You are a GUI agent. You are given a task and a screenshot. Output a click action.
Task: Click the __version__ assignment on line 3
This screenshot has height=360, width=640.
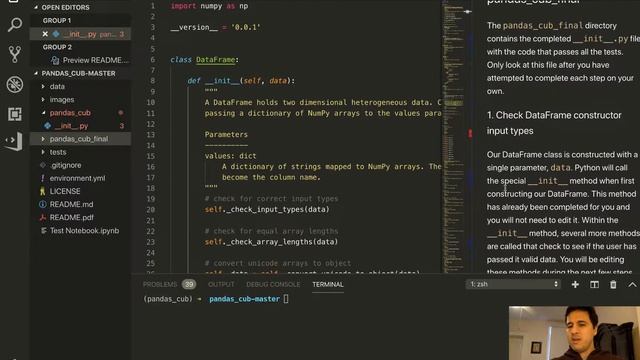click(x=215, y=27)
